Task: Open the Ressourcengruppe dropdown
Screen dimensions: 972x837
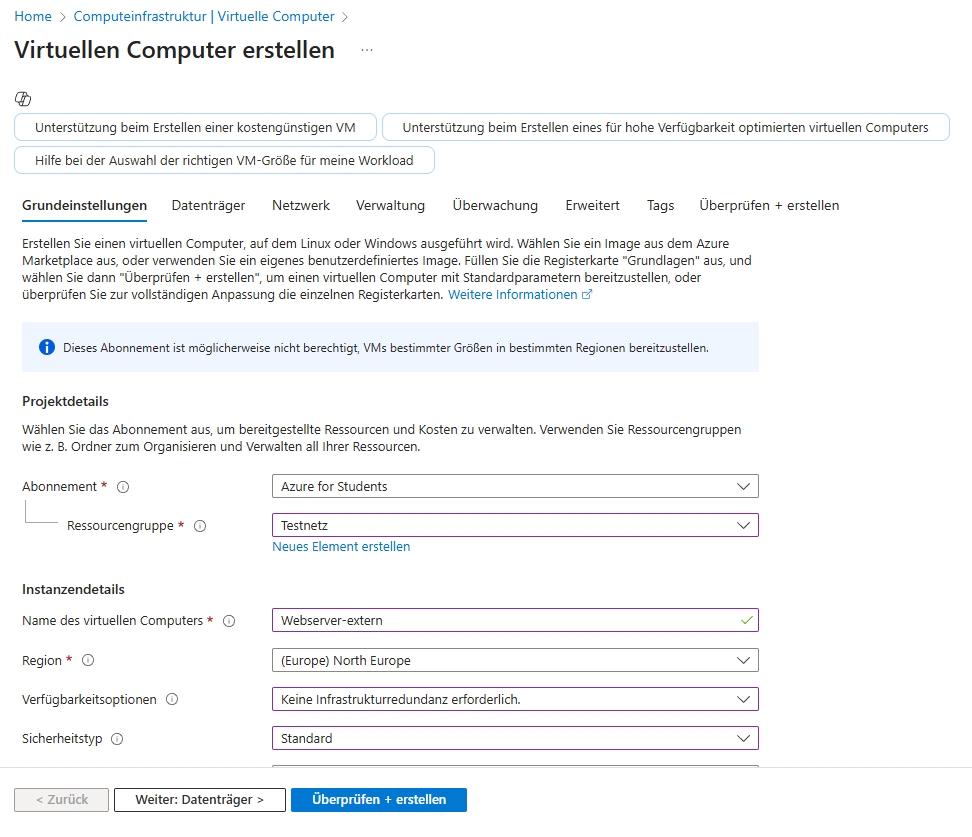Action: click(515, 525)
